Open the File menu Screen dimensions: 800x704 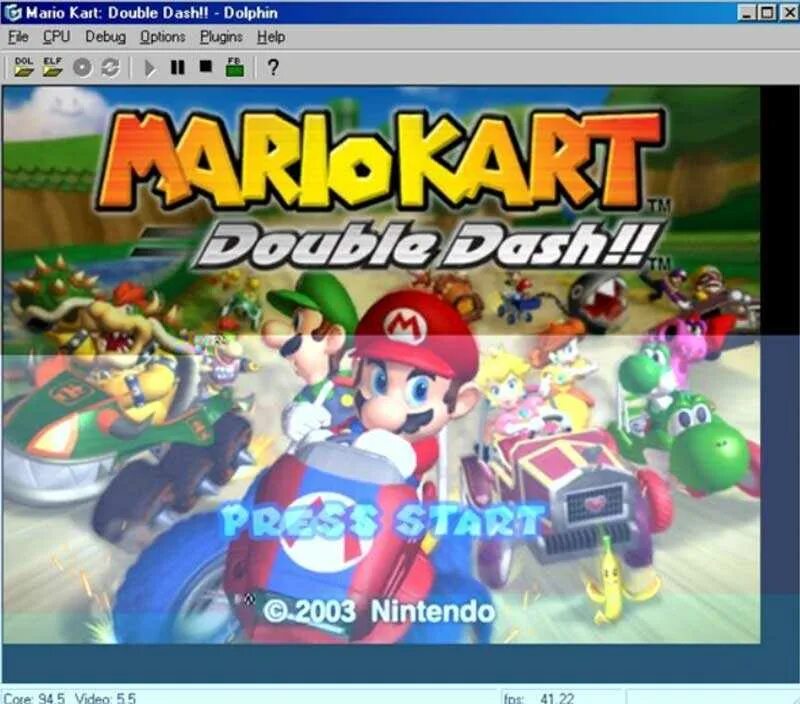point(18,37)
